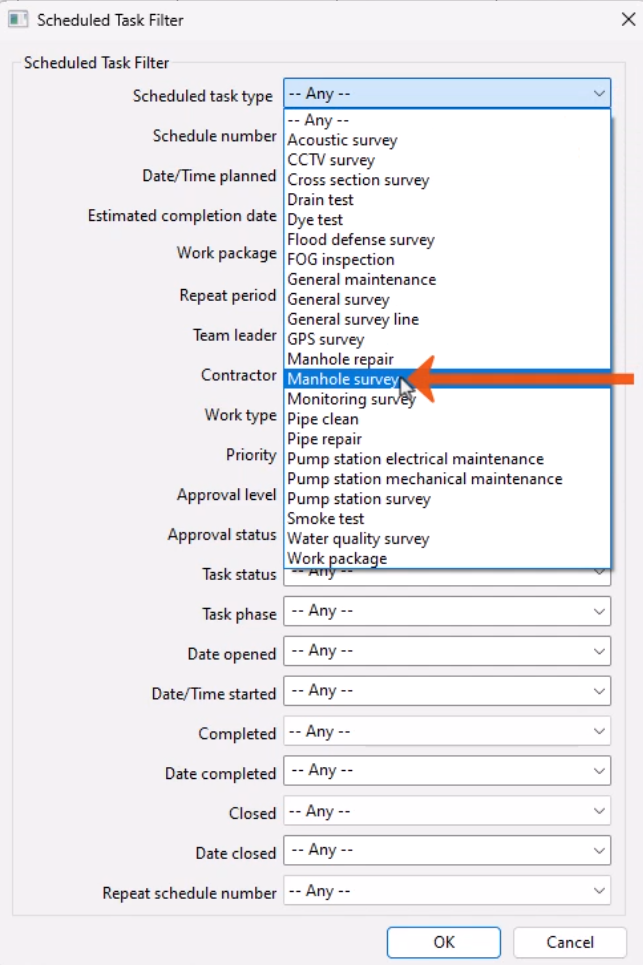Choose "Flood defense survey" task type
The image size is (643, 965).
pos(360,240)
